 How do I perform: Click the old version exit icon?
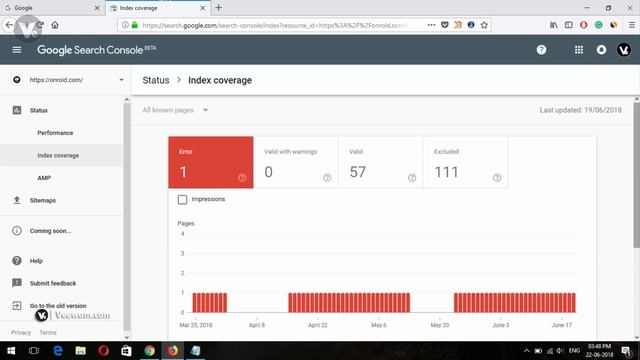17,305
